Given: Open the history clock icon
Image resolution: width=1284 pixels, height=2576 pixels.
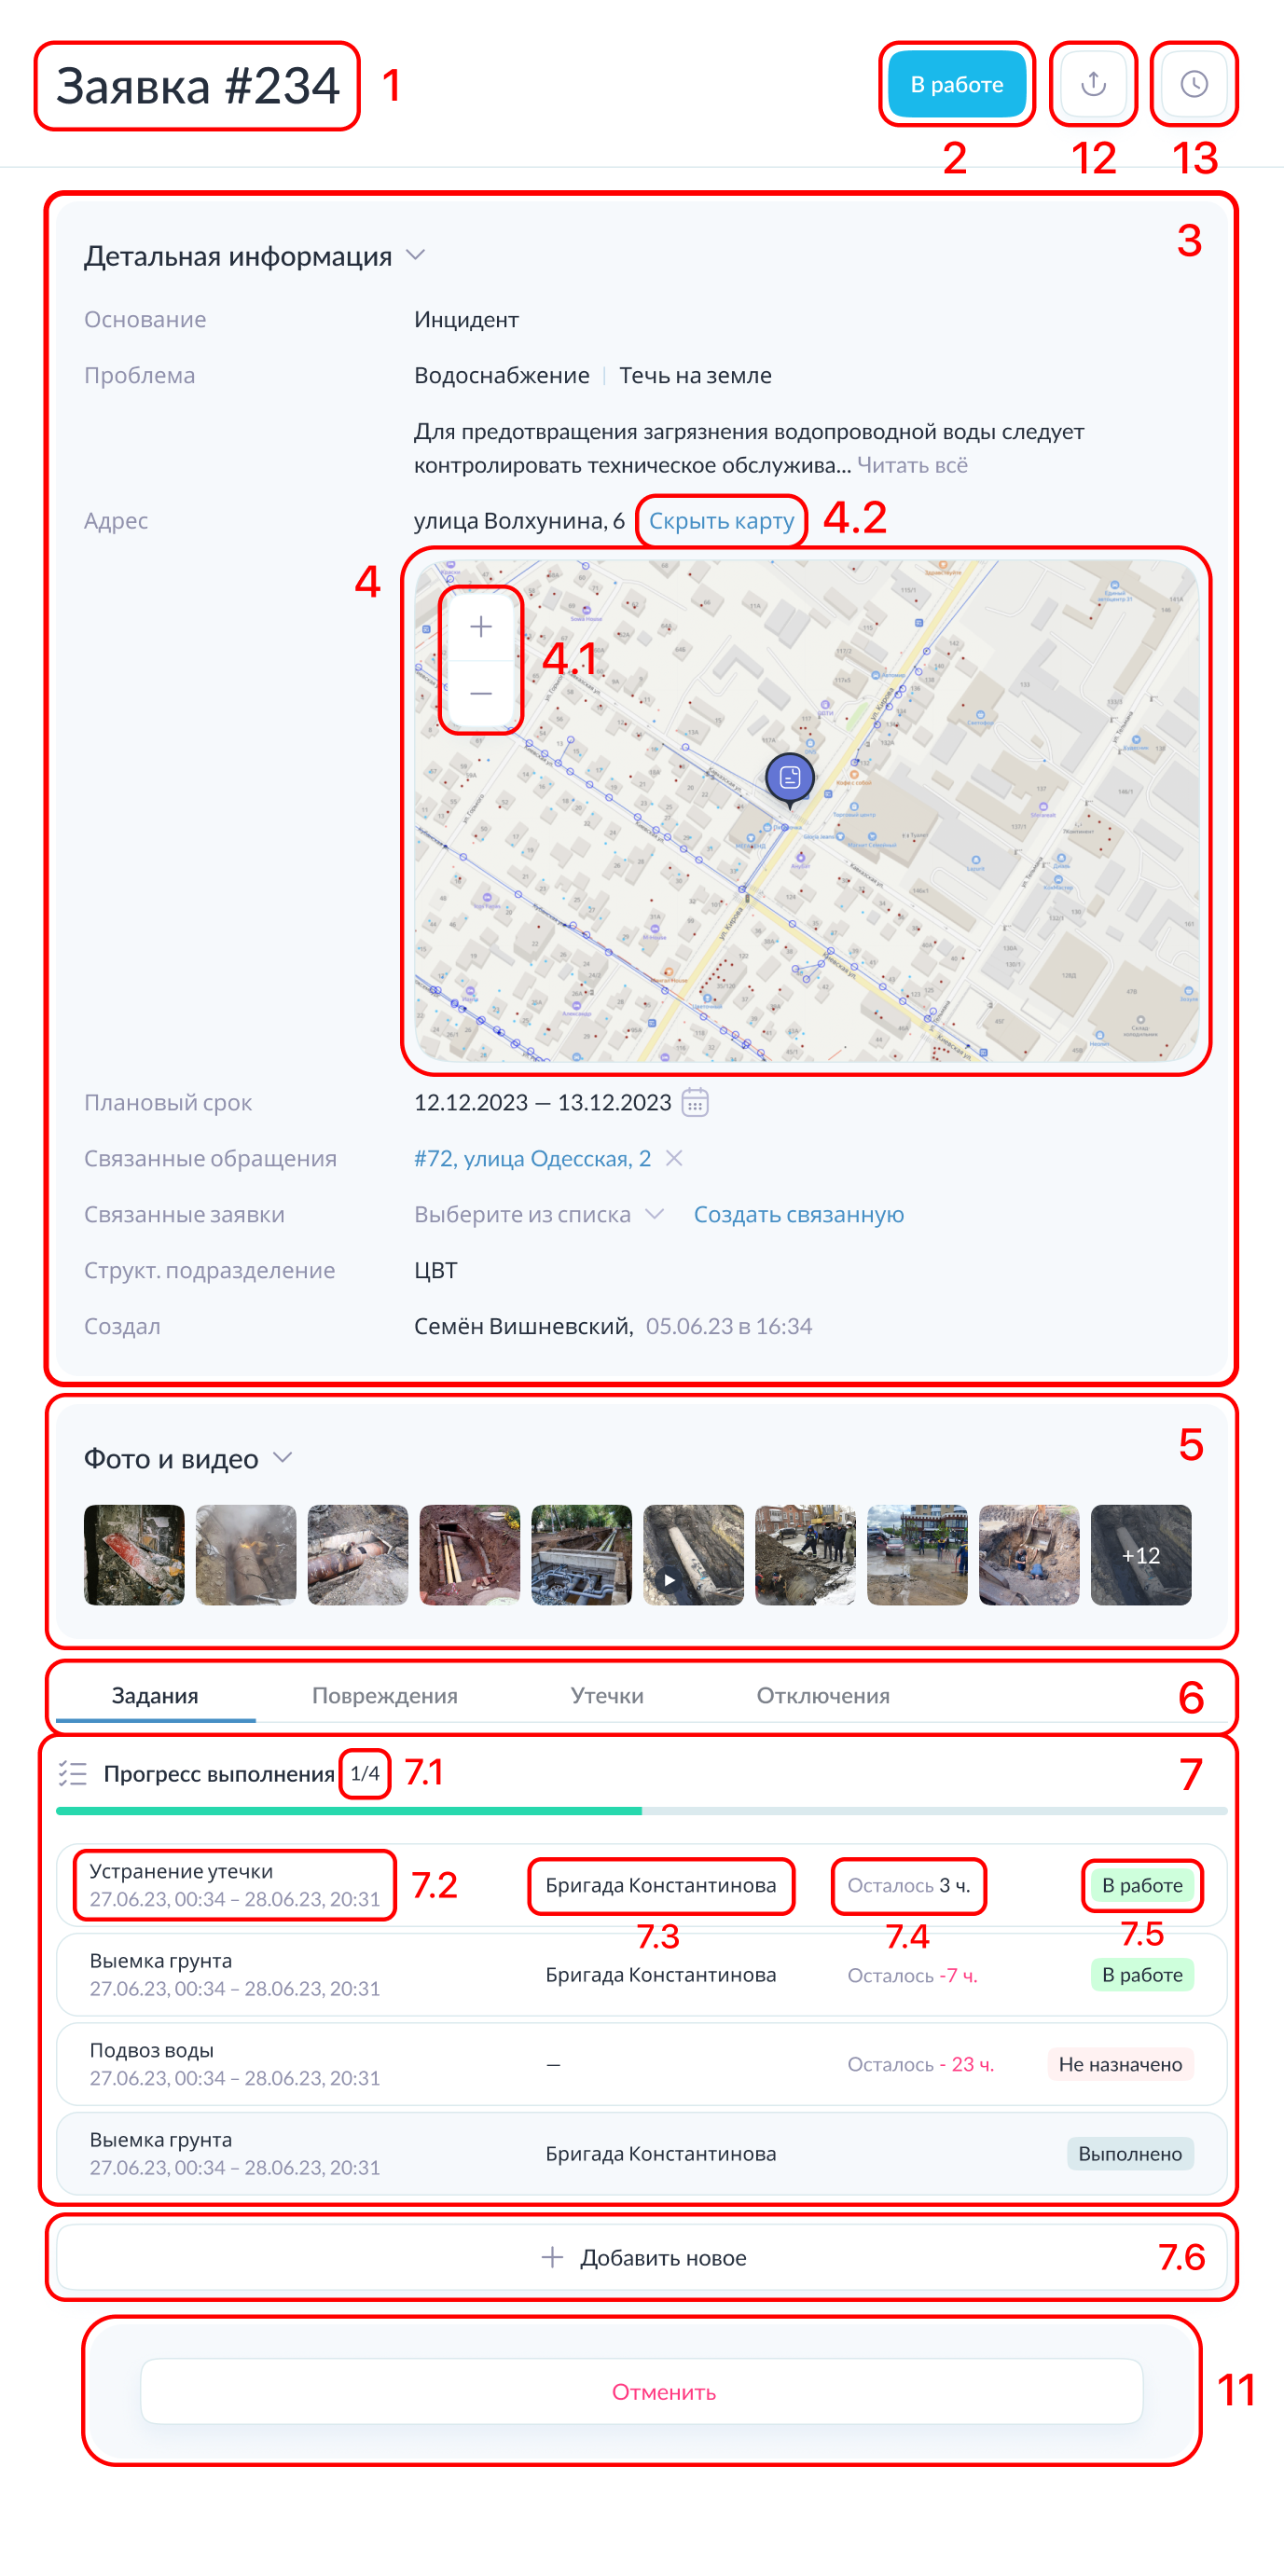Looking at the screenshot, I should point(1193,84).
